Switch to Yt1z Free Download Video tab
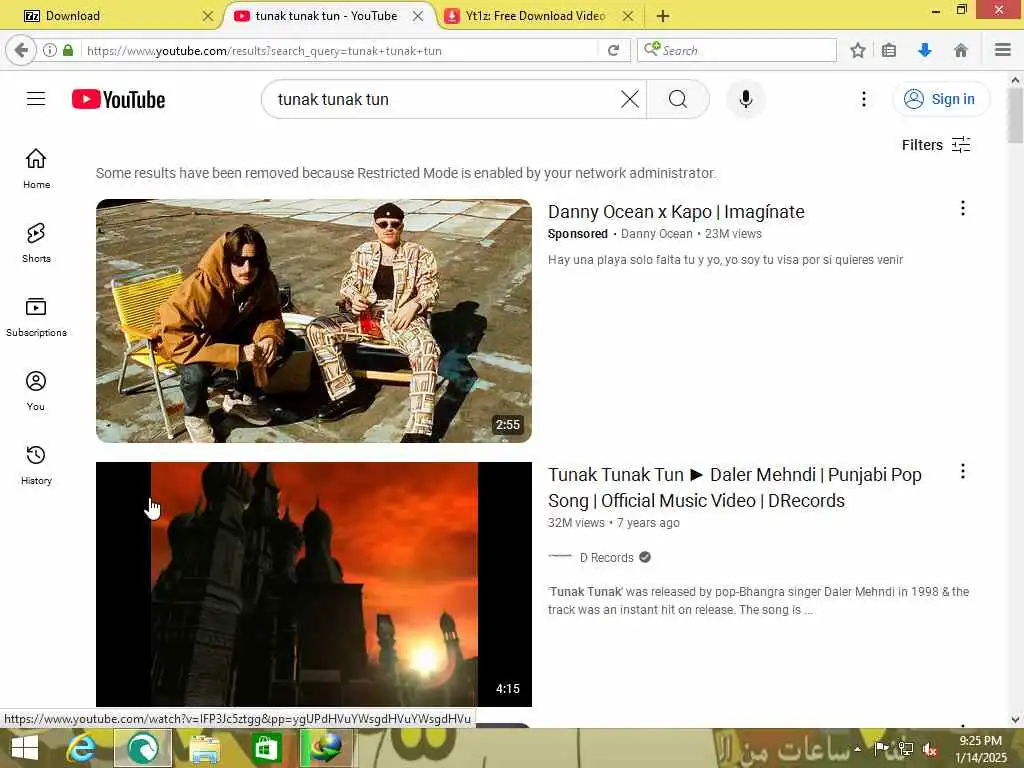The width and height of the screenshot is (1024, 768). coord(536,16)
